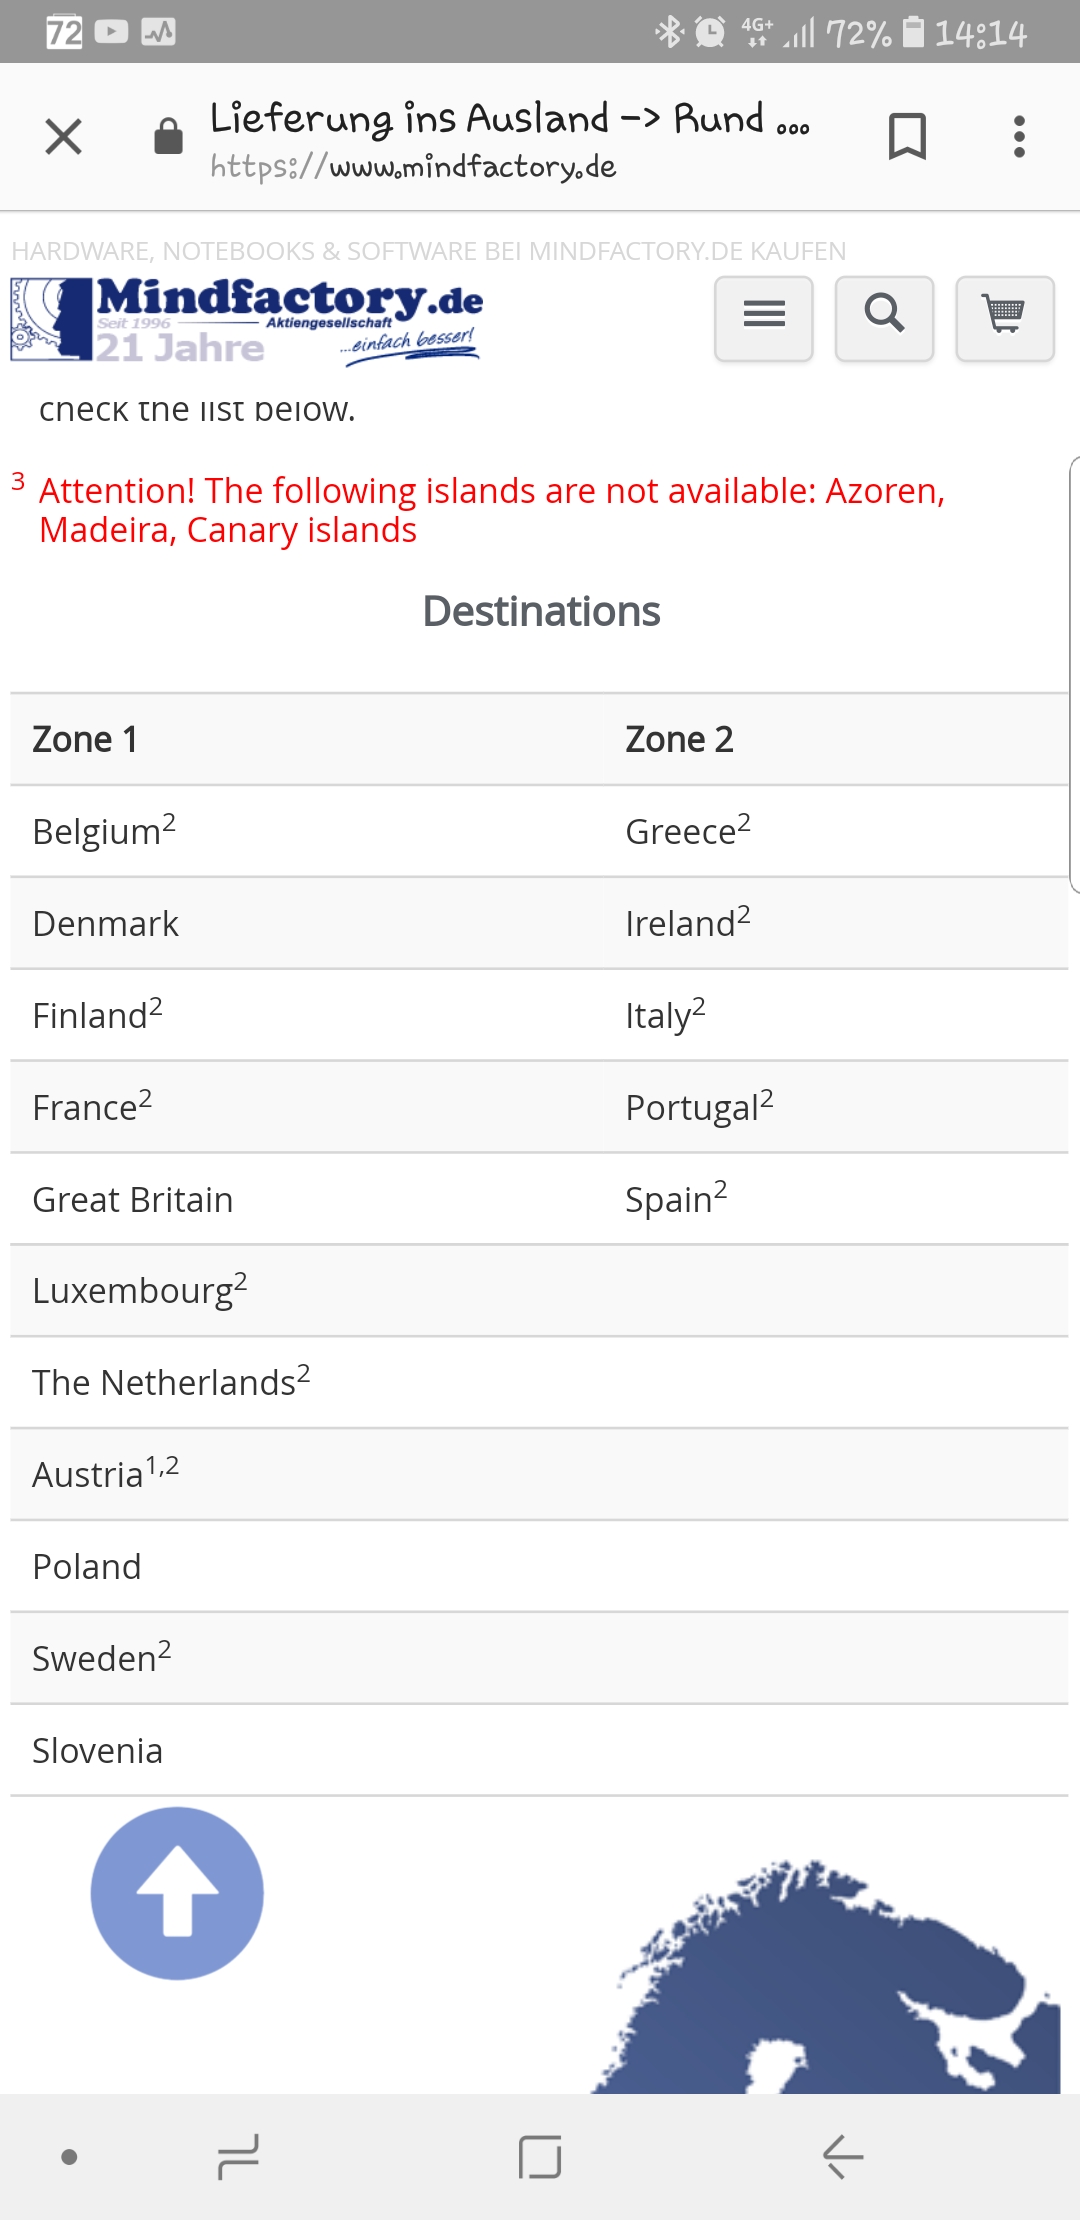1080x2220 pixels.
Task: Tap the Austria entry in Zone 1
Action: coord(89,1475)
